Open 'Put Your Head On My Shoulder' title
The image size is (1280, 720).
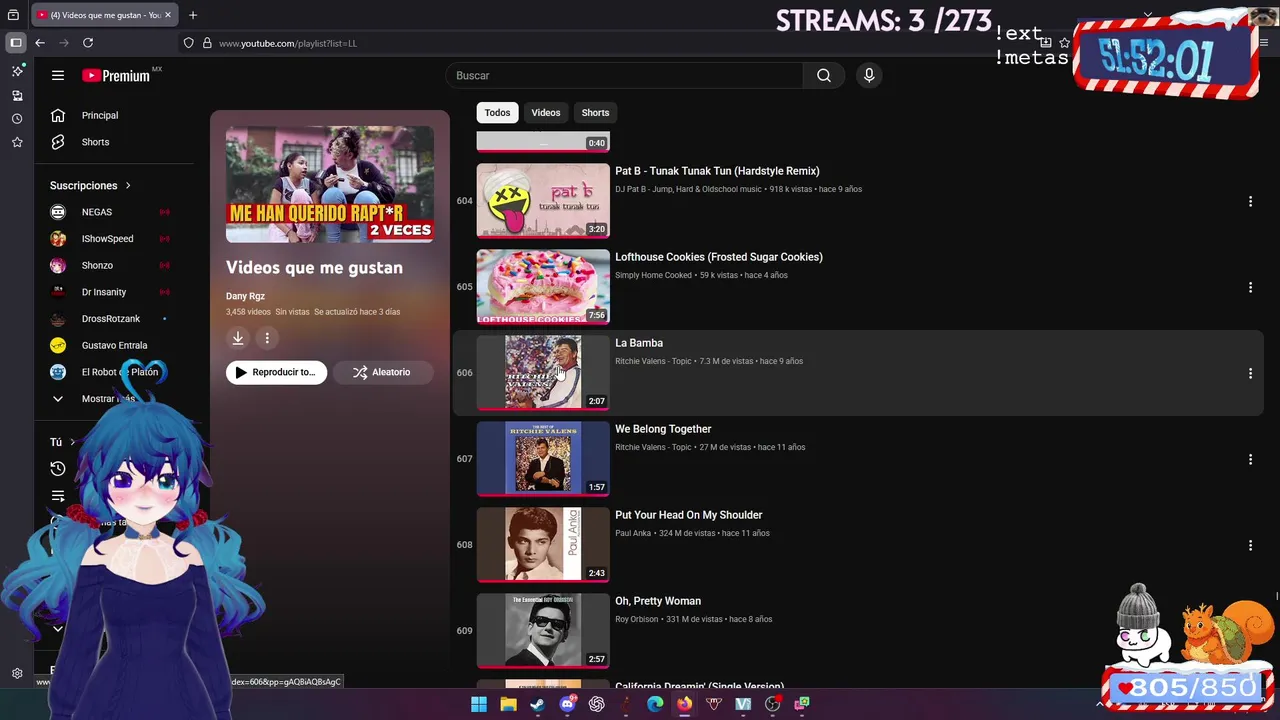tap(689, 515)
